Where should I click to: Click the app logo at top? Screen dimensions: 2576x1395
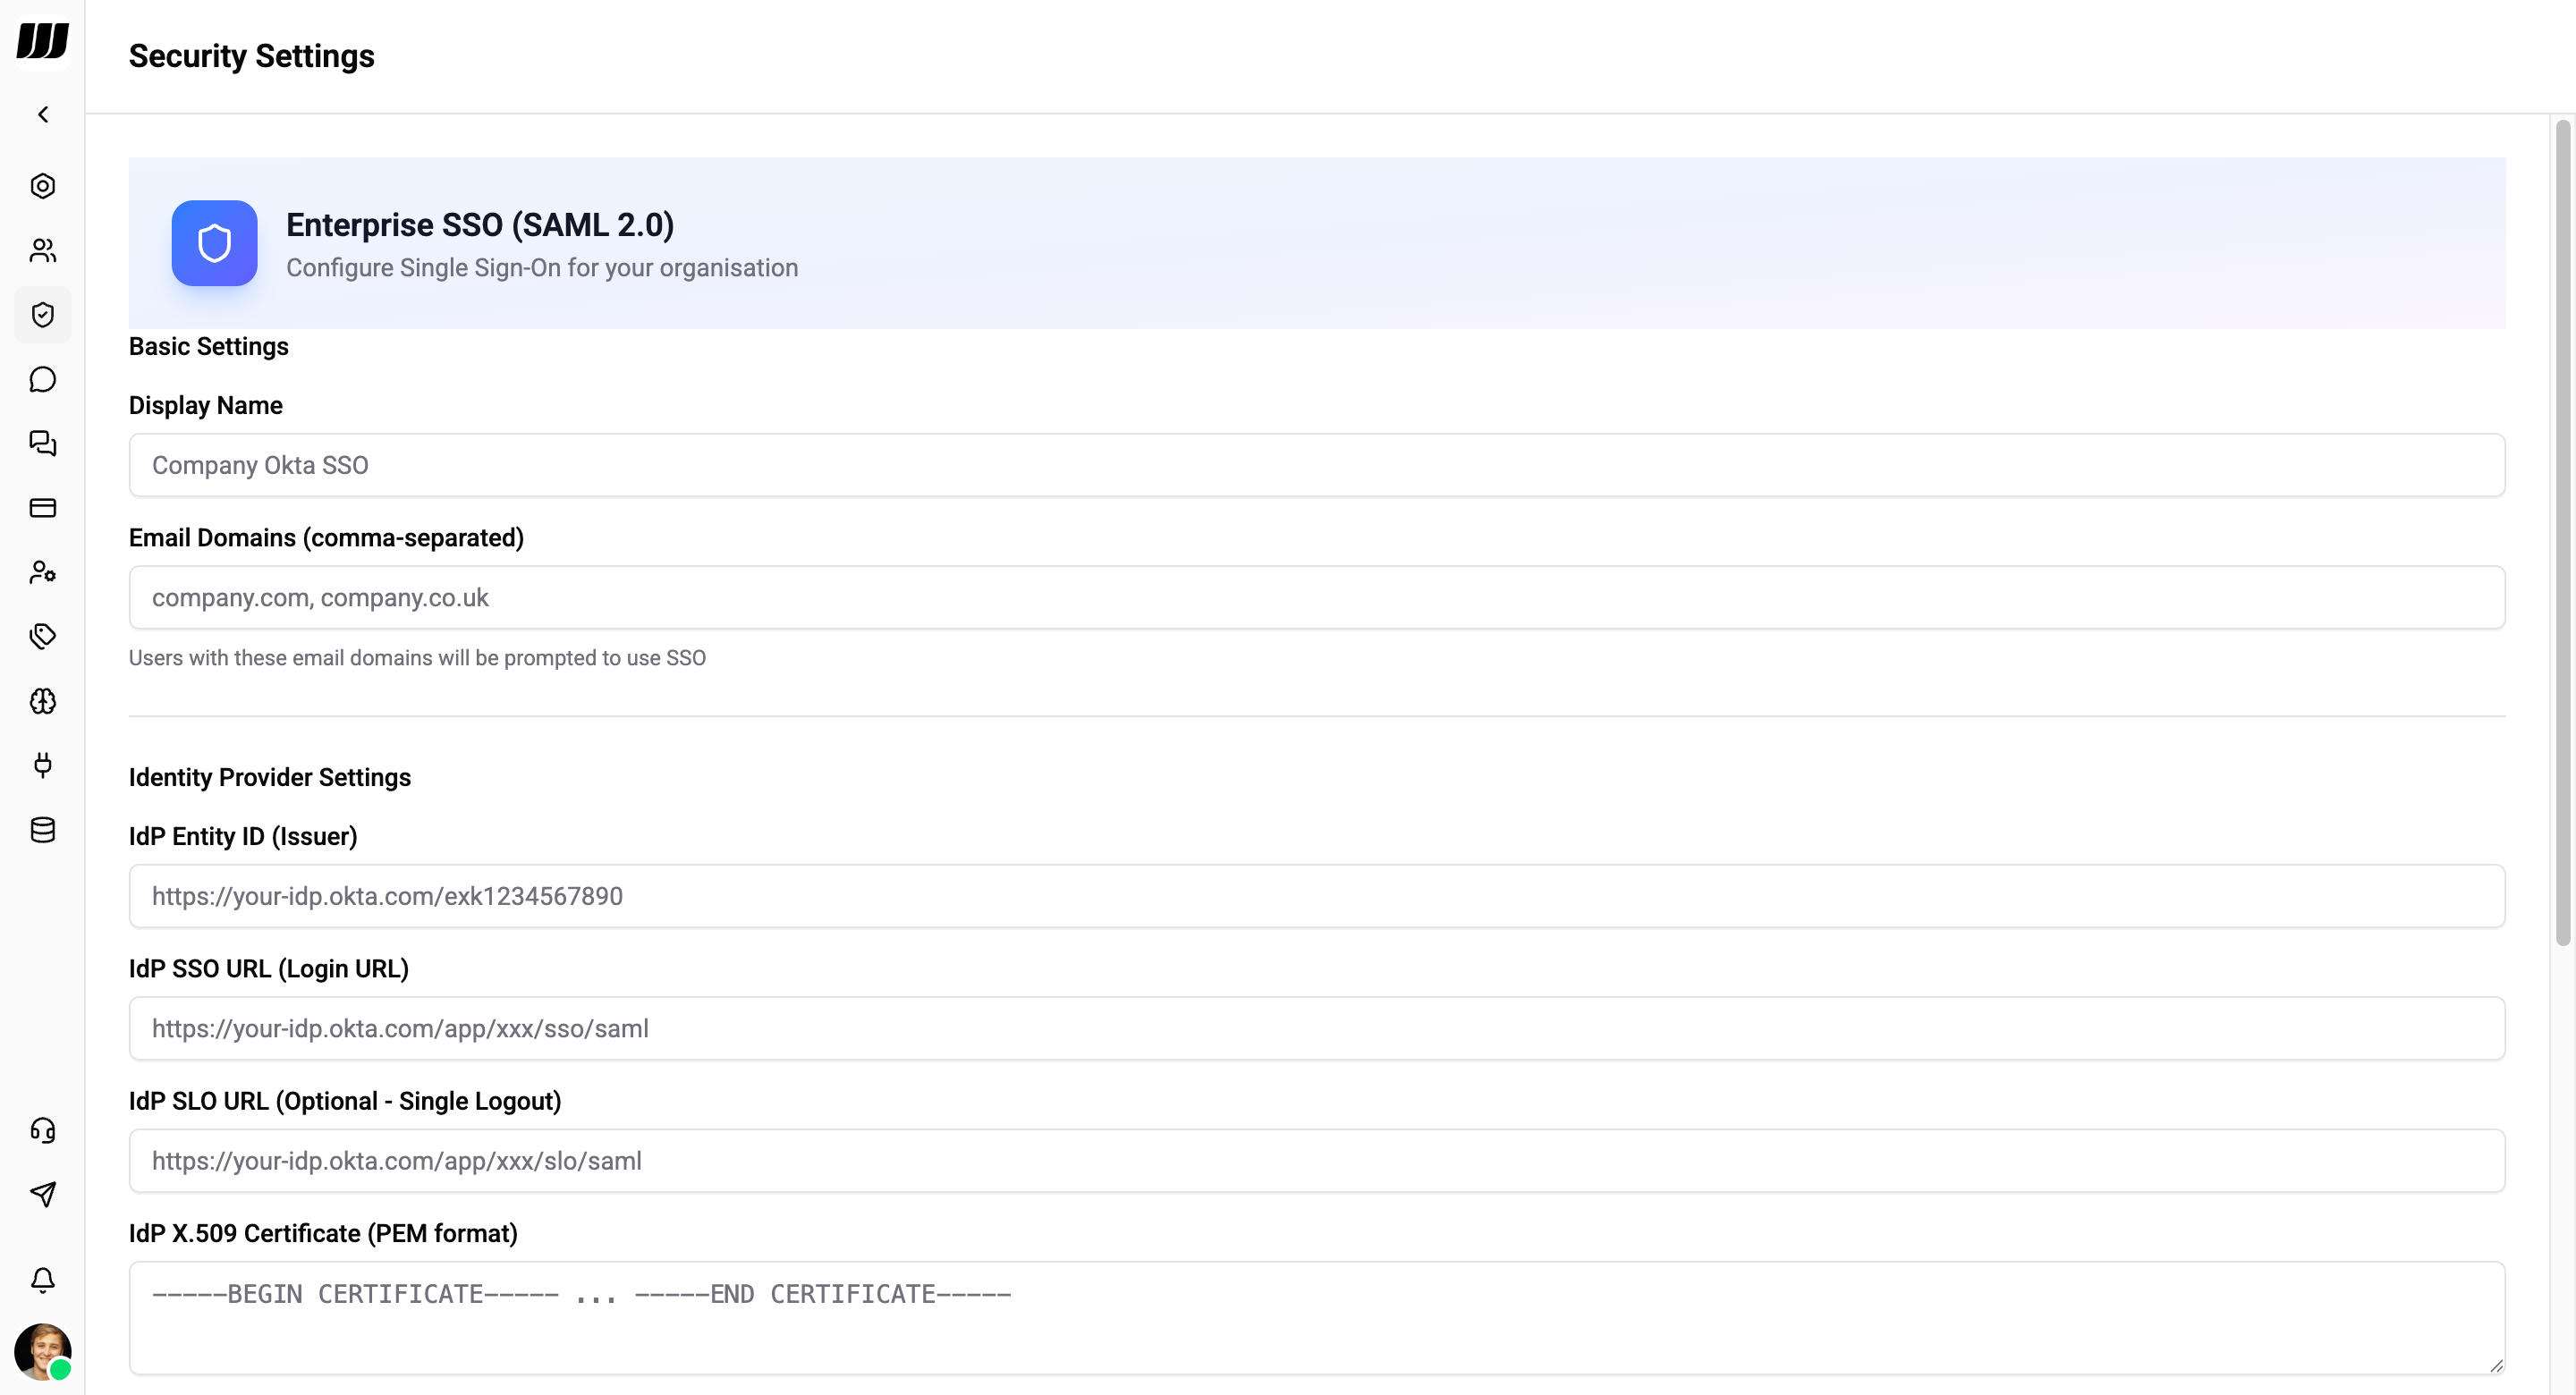tap(43, 41)
